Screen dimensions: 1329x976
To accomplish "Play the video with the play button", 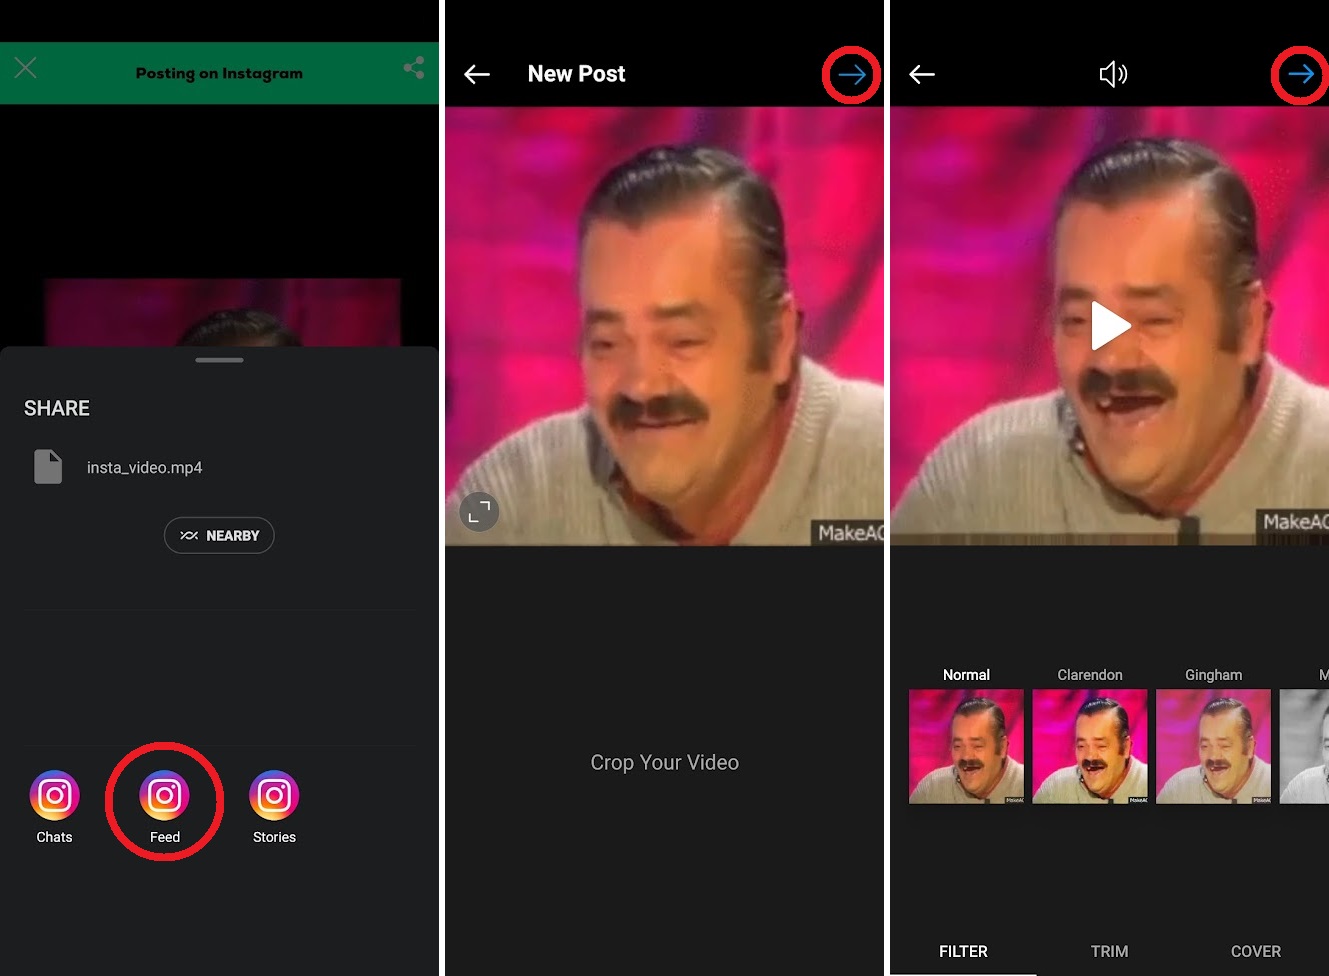I will (1110, 325).
